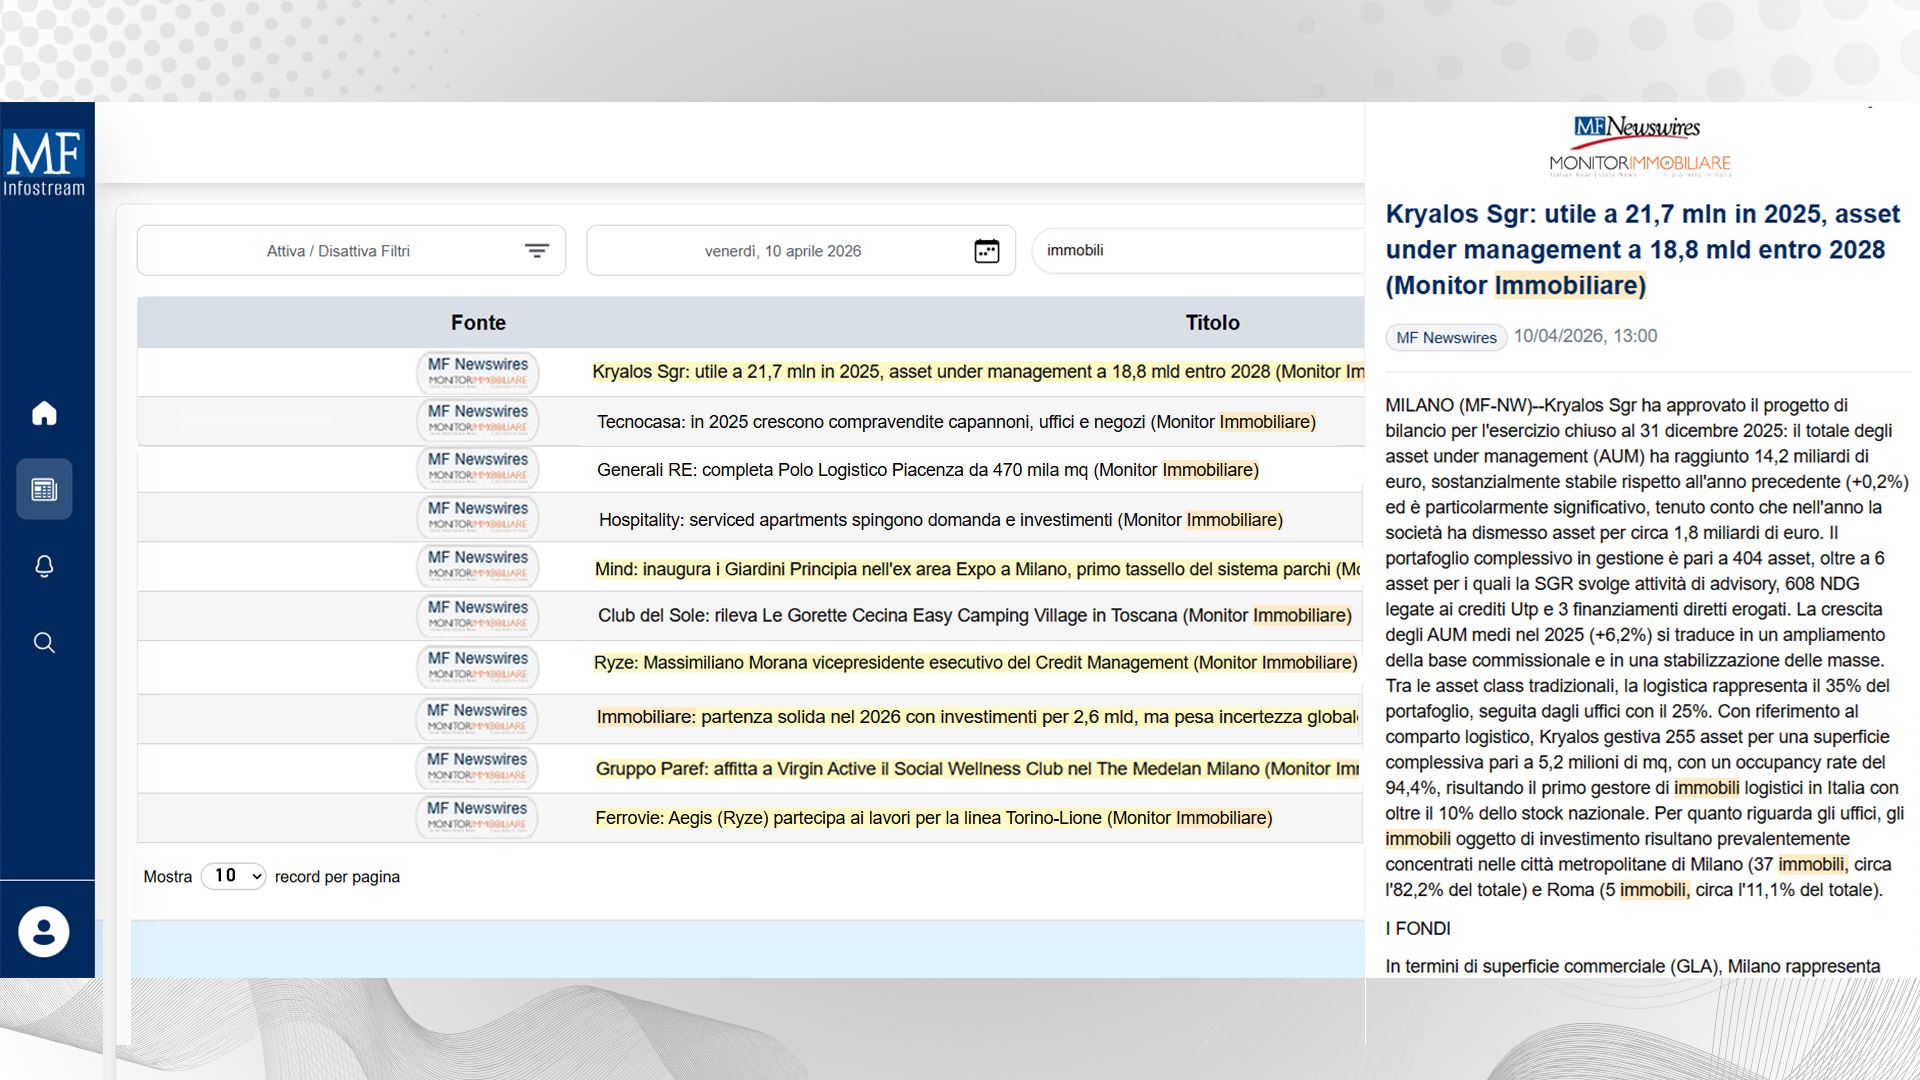Click the Titolo column header
The height and width of the screenshot is (1080, 1920).
(x=1212, y=322)
